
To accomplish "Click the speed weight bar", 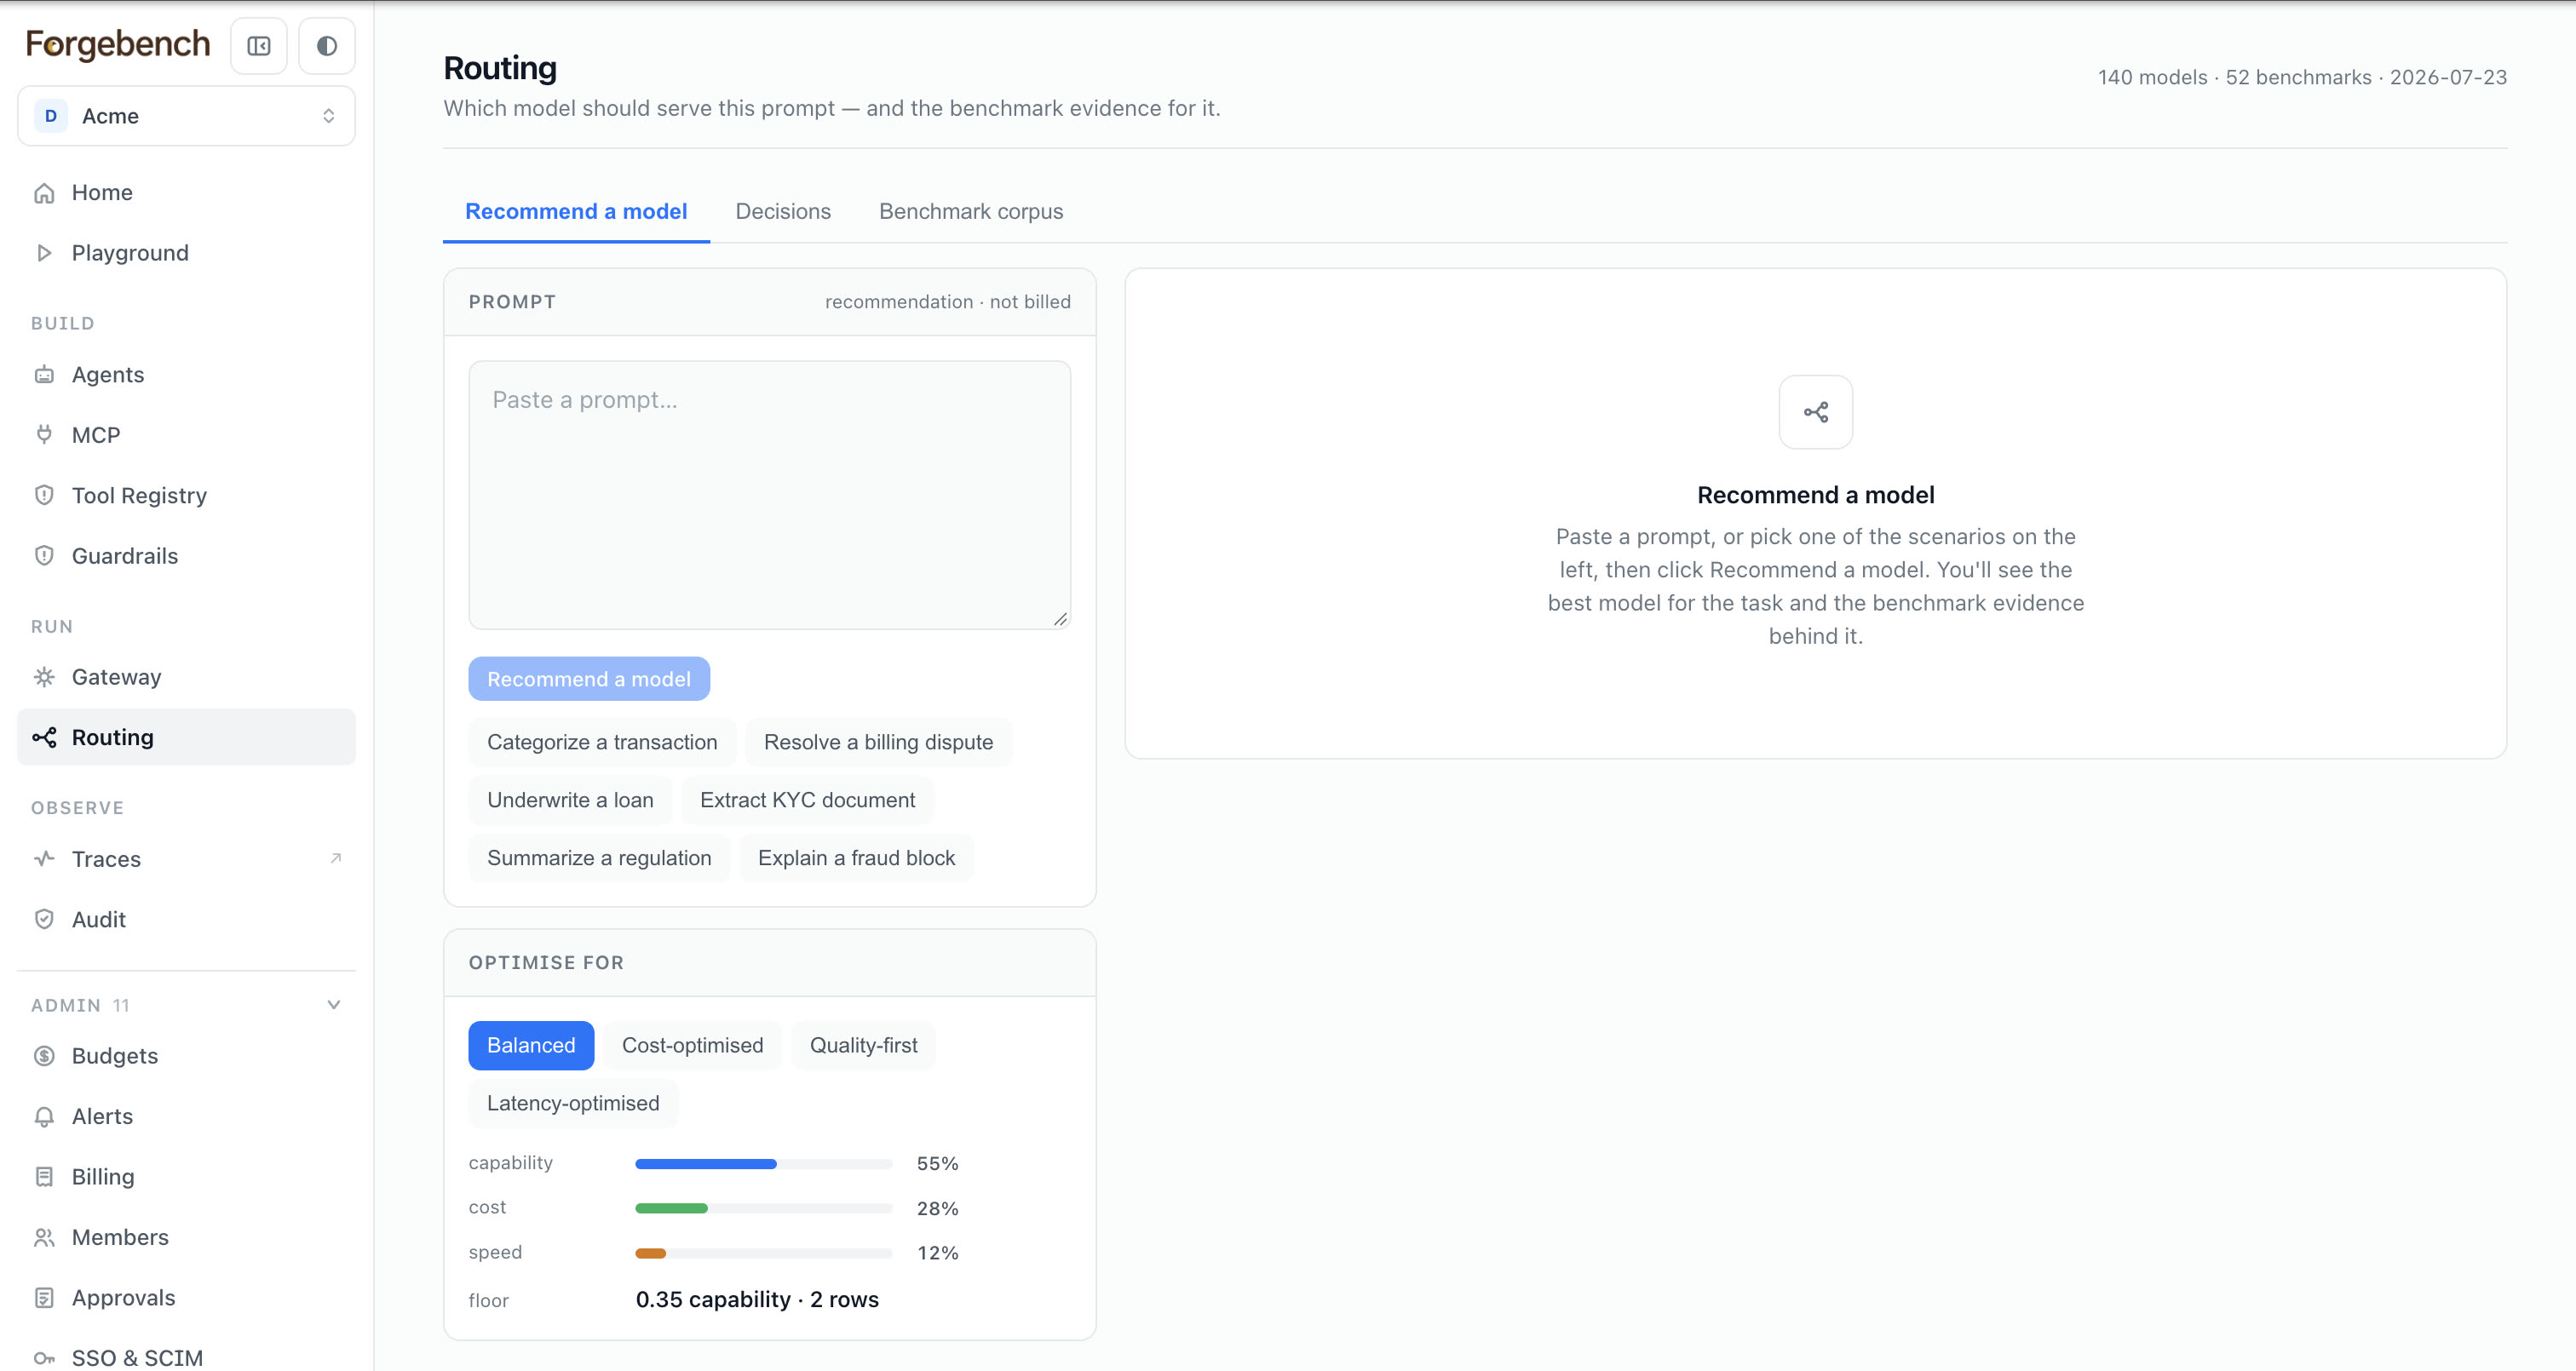I will tap(764, 1253).
